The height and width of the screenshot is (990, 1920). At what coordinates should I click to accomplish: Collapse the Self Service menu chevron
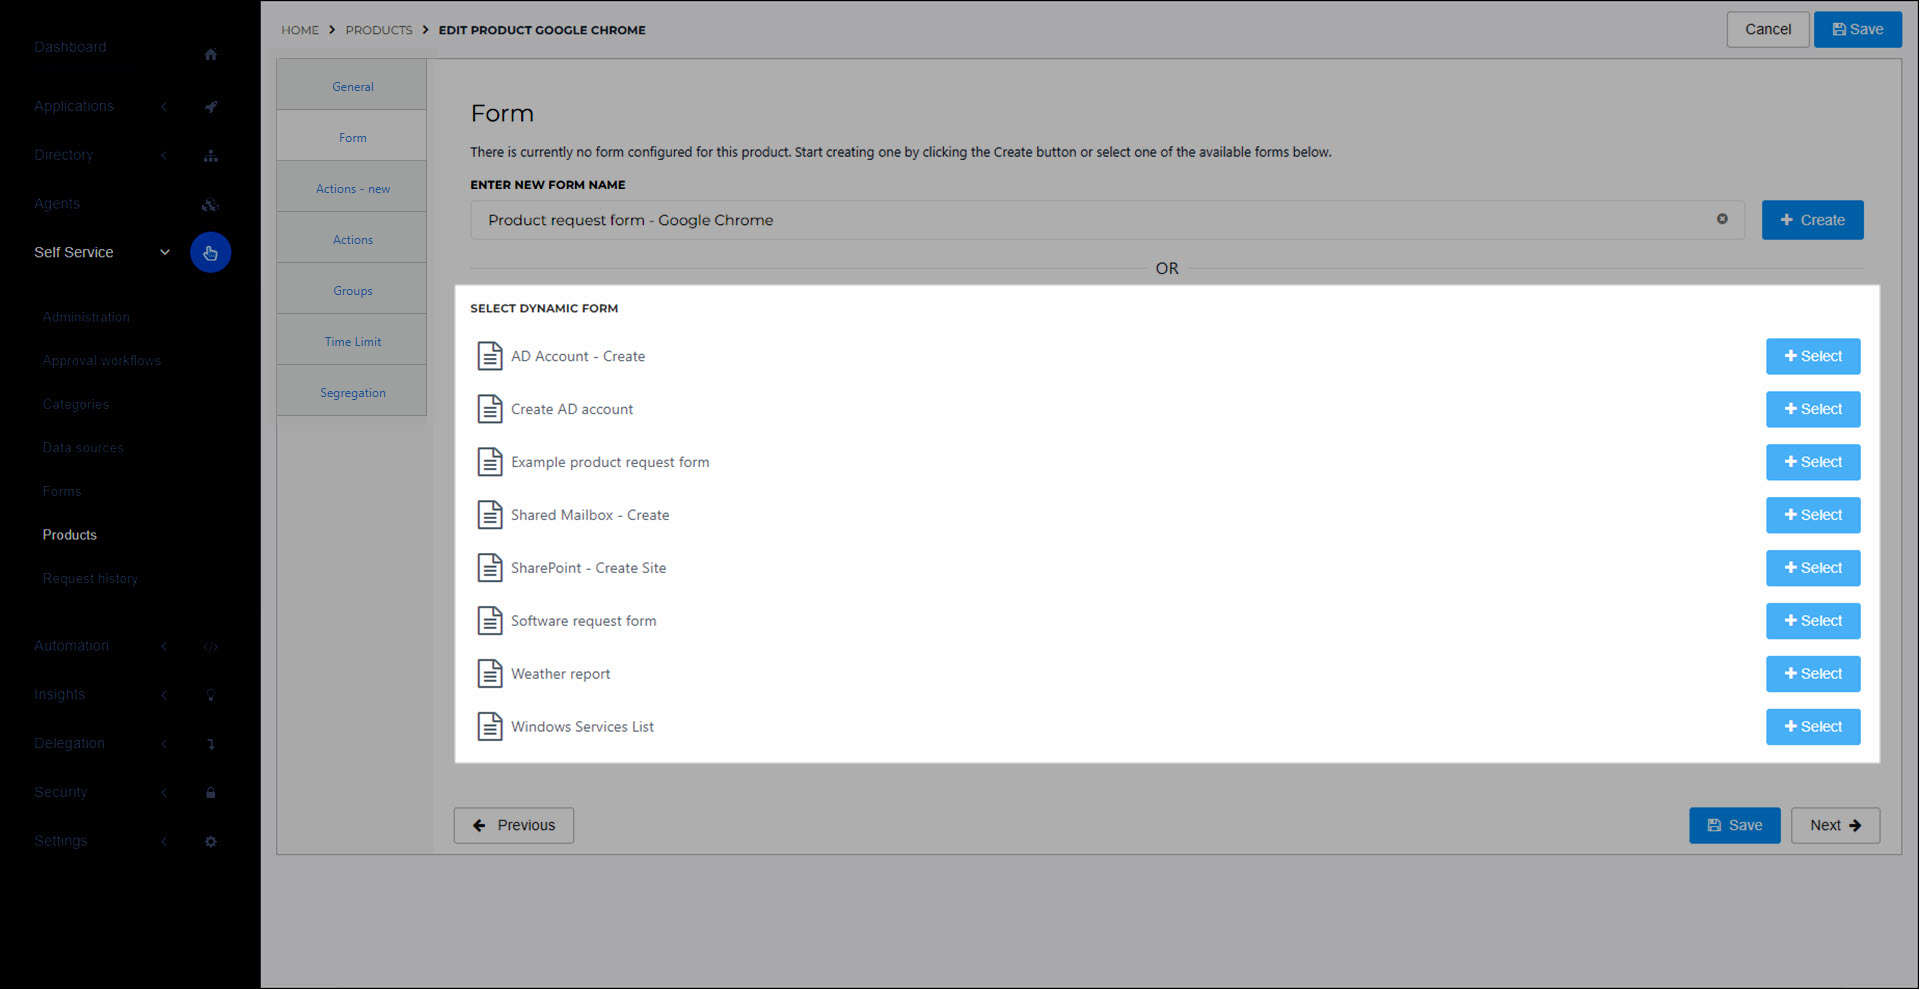pos(164,252)
